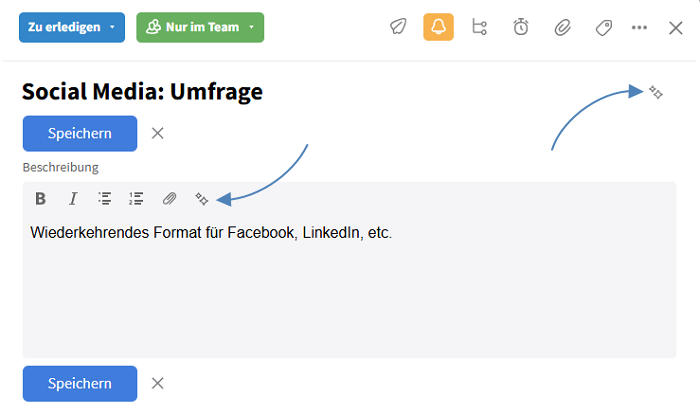This screenshot has height=414, width=700.
Task: Toggle bold formatting in description editor
Action: pyautogui.click(x=40, y=198)
